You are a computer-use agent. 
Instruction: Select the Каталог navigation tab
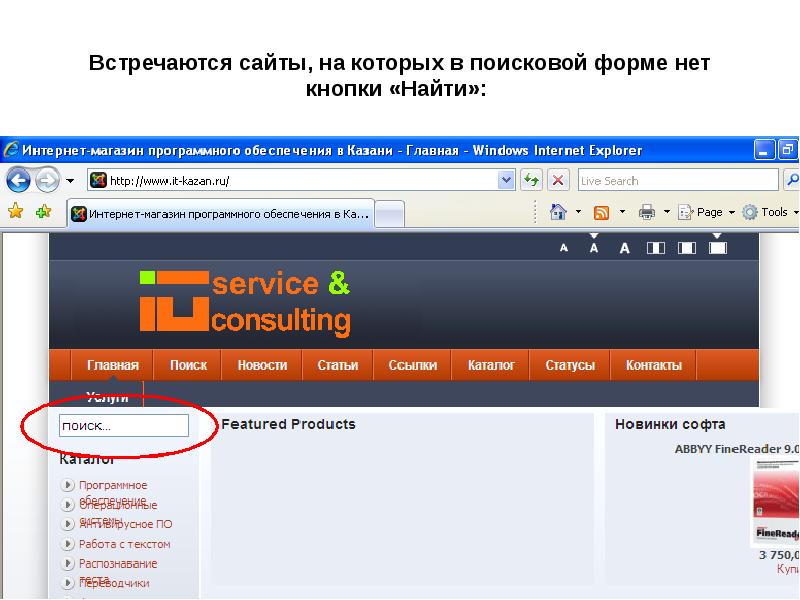point(491,365)
